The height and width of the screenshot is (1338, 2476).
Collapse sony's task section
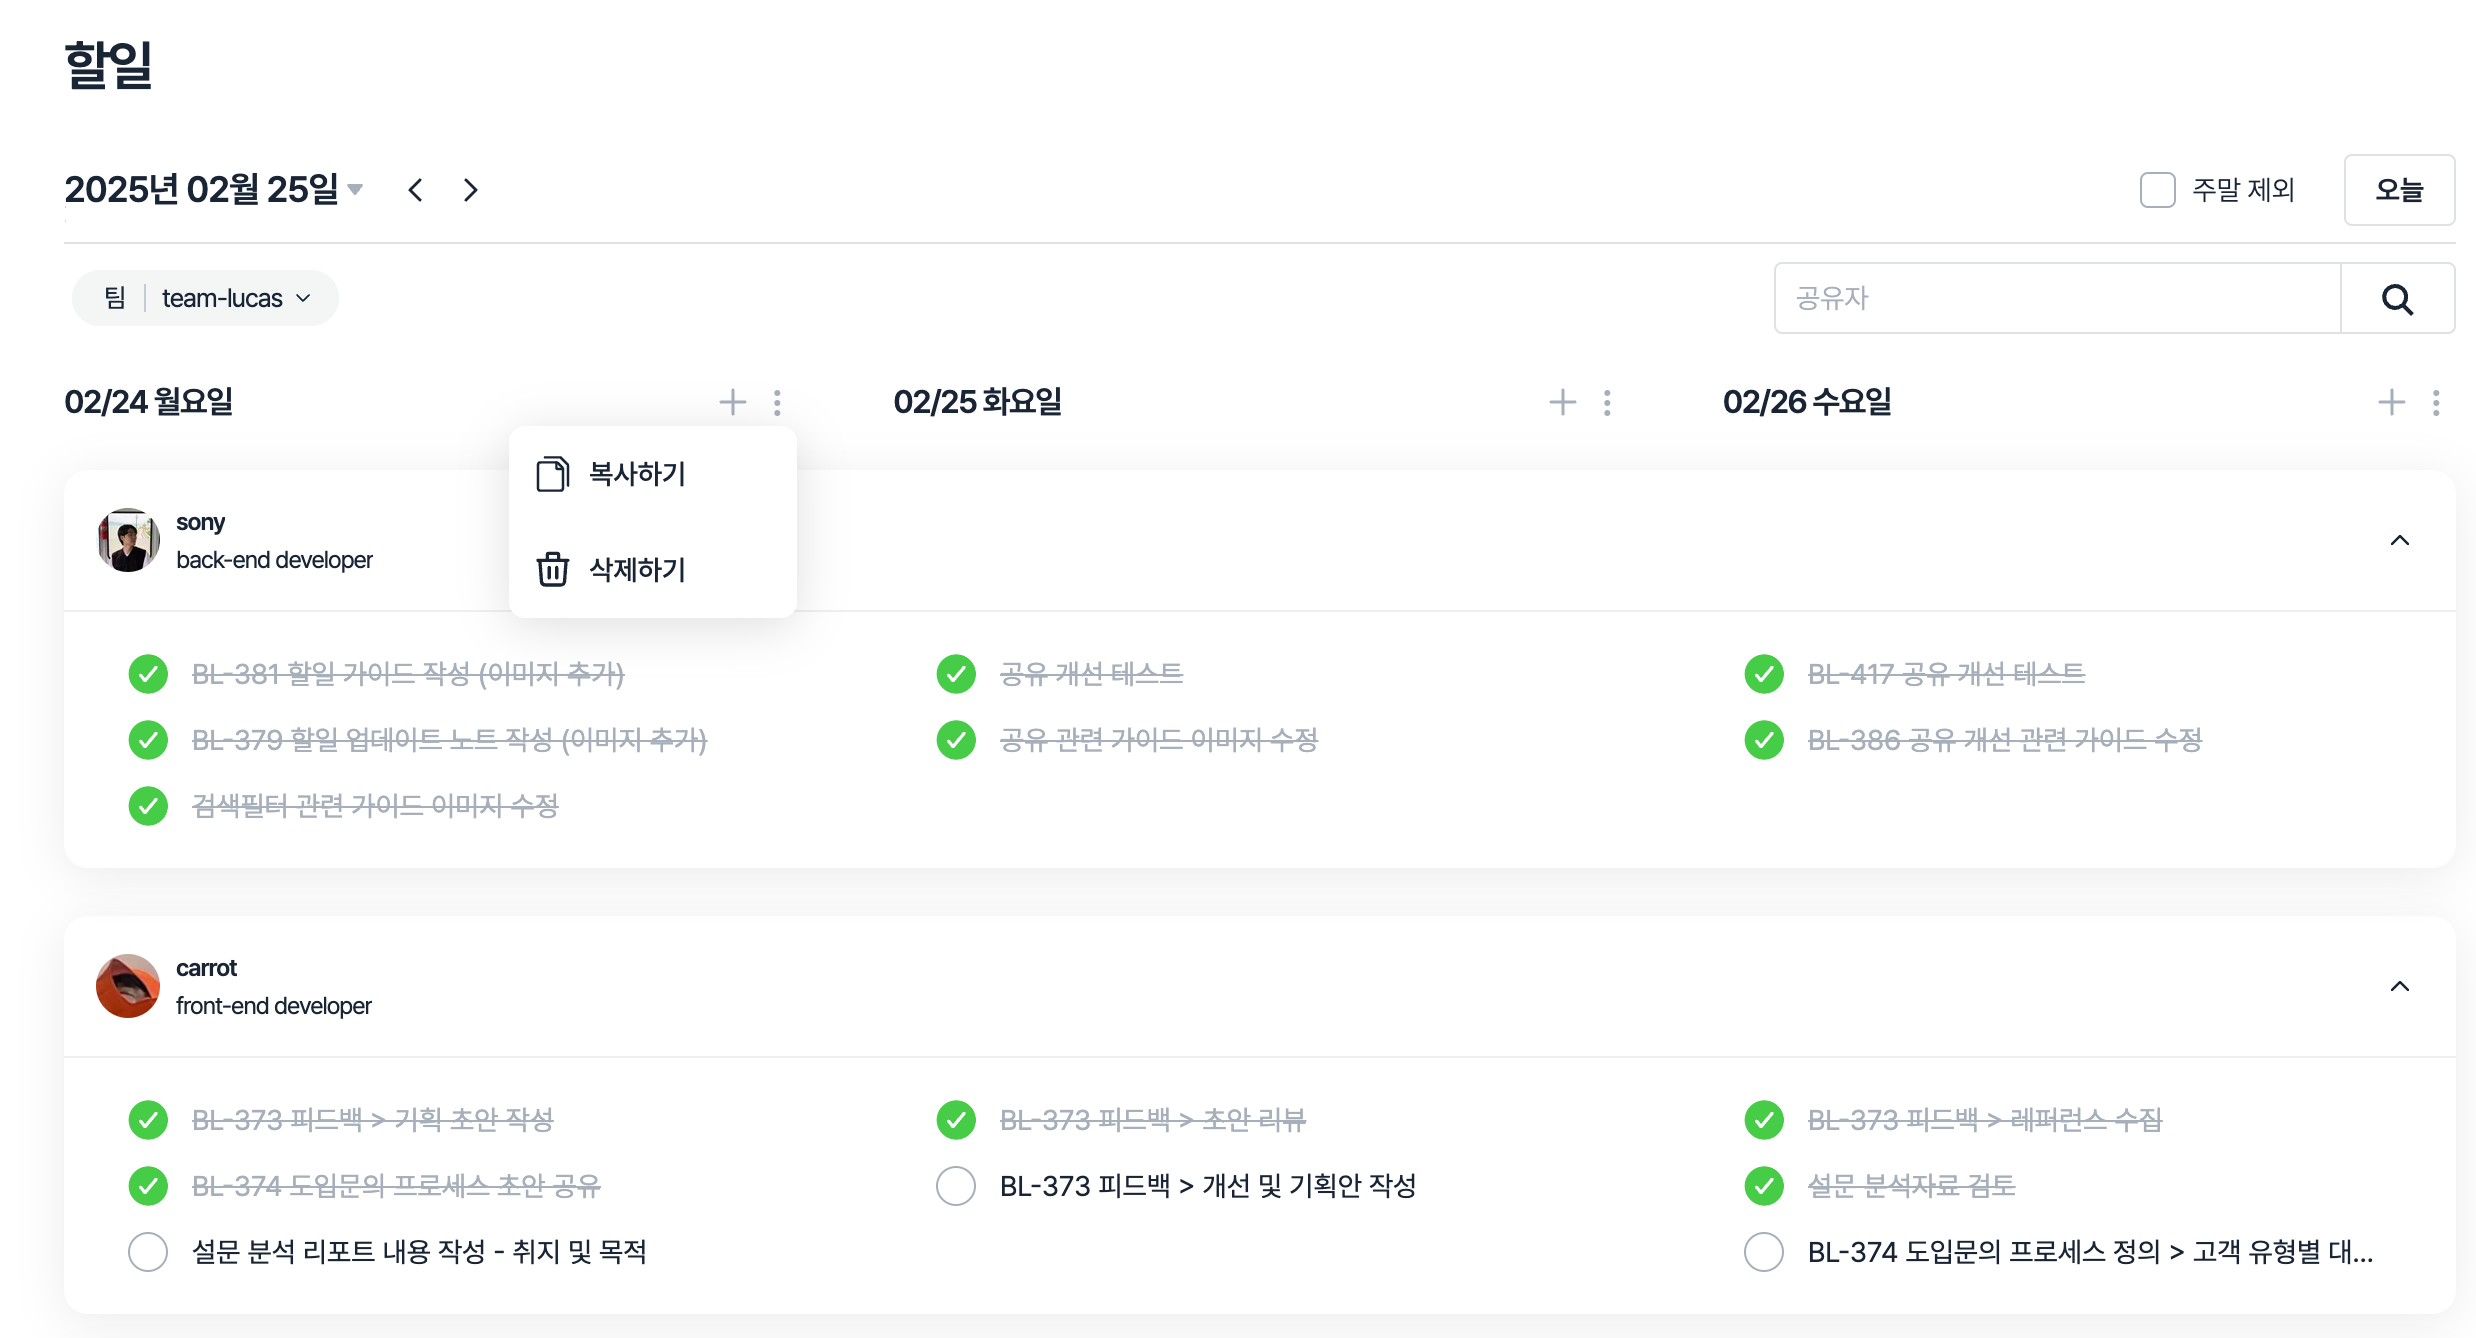pos(2399,541)
